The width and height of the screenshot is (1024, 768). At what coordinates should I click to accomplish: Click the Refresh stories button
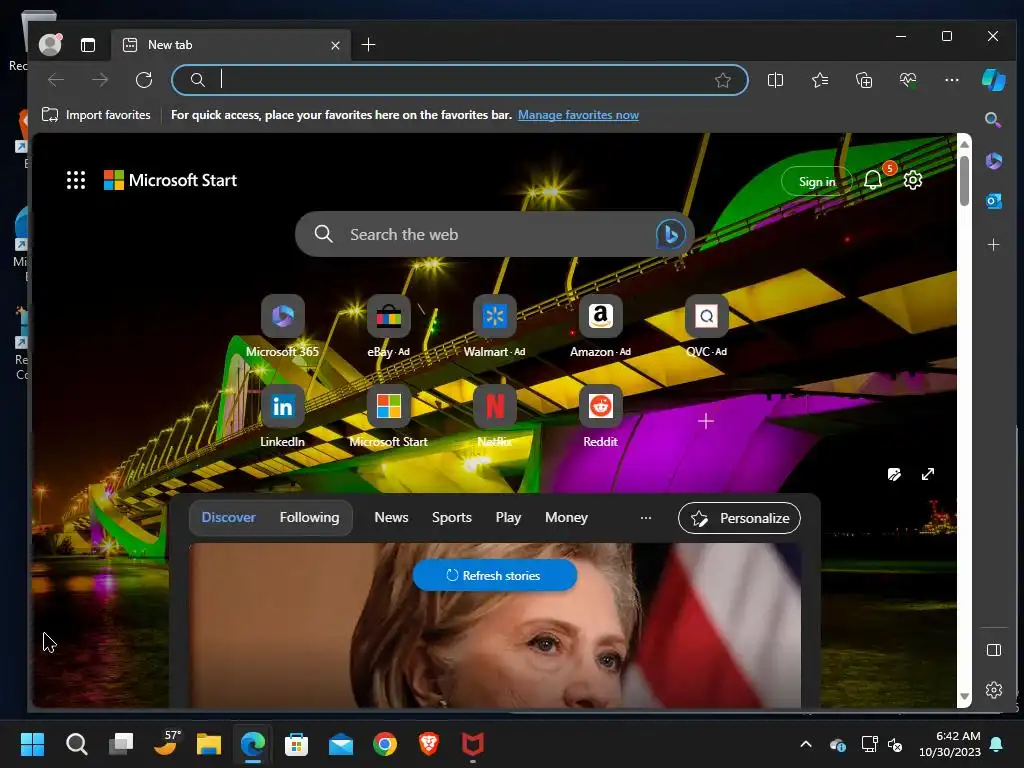pyautogui.click(x=494, y=575)
